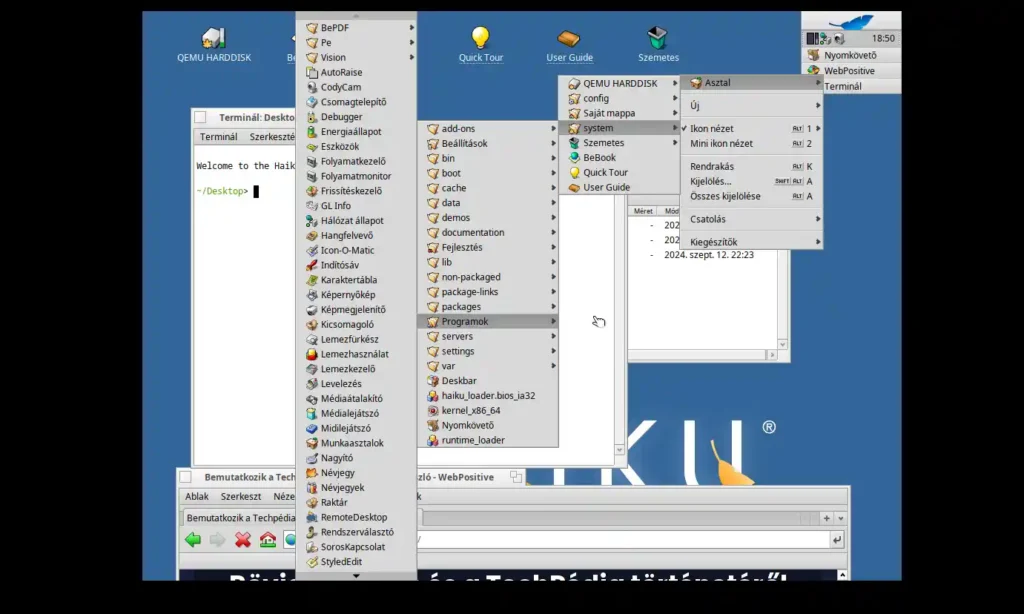Open StyledEdit text editor entry
Screen dimensions: 1024x614
[x=356, y=562]
